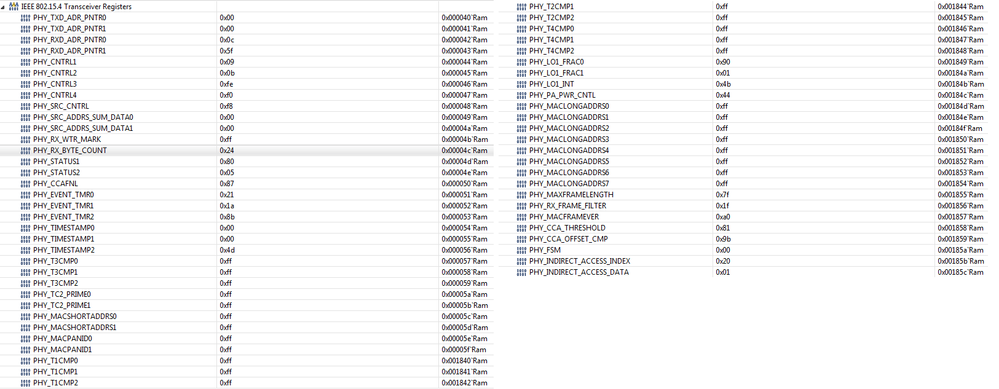999x389 pixels.
Task: Click the 0x87 value of PHY_CCAFNL
Action: tap(227, 183)
